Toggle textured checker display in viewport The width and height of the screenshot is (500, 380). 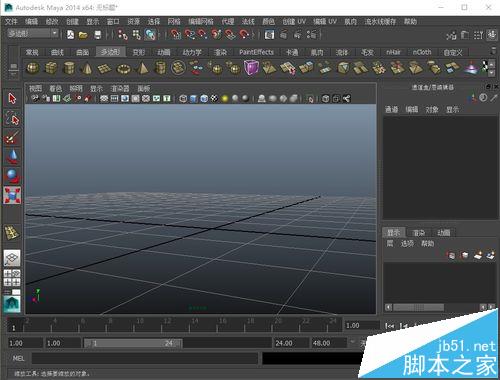click(x=214, y=99)
